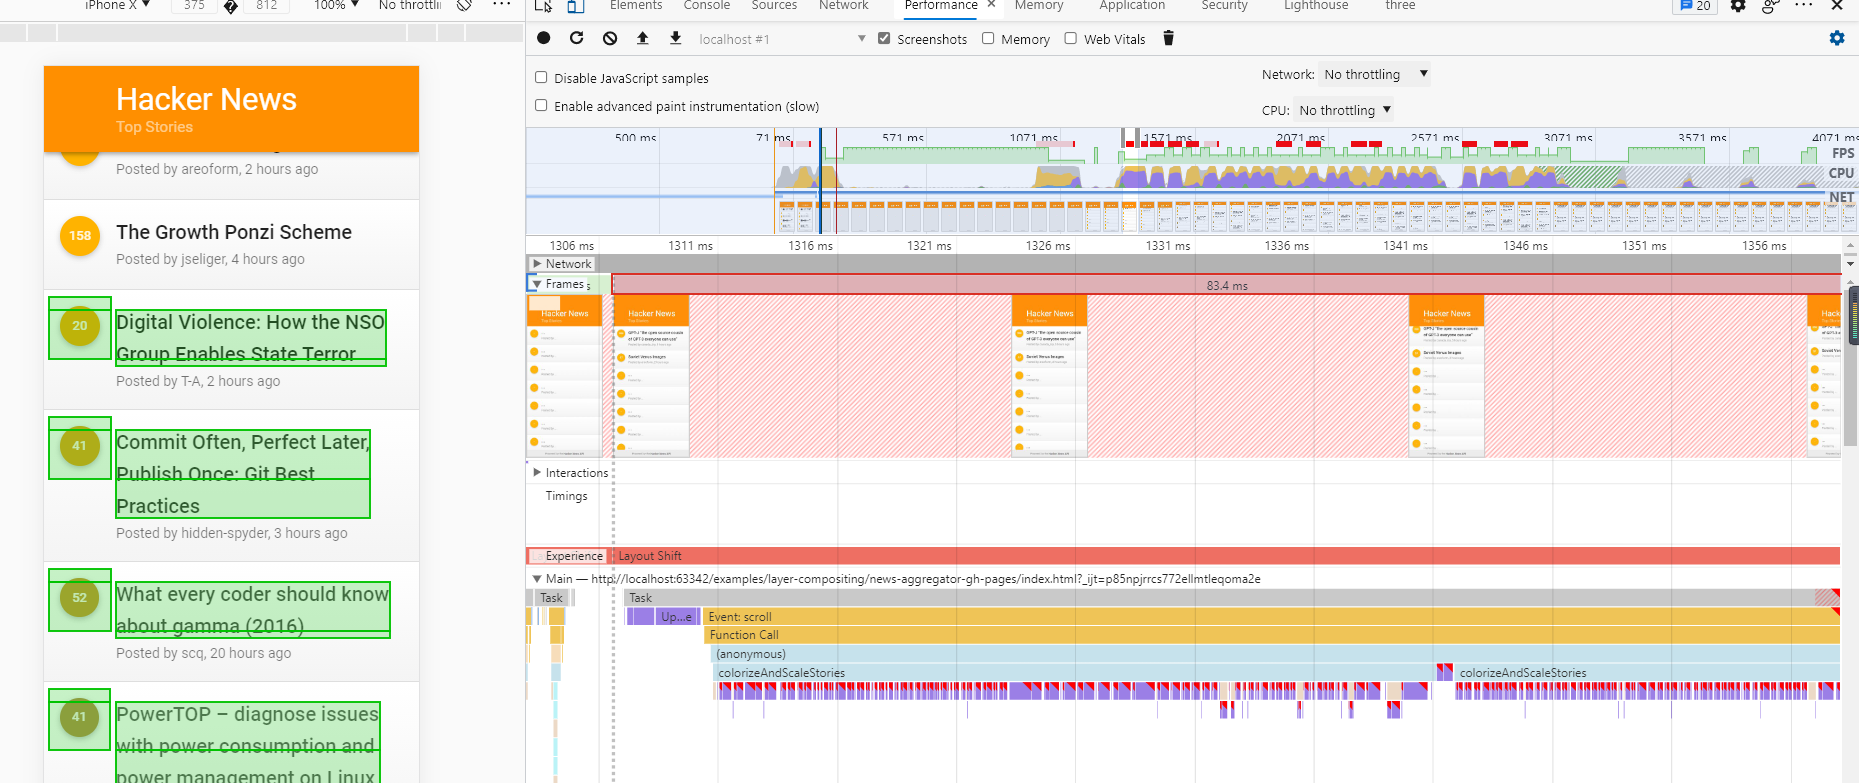1859x783 pixels.
Task: Click the feedback person icon
Action: pyautogui.click(x=1770, y=6)
